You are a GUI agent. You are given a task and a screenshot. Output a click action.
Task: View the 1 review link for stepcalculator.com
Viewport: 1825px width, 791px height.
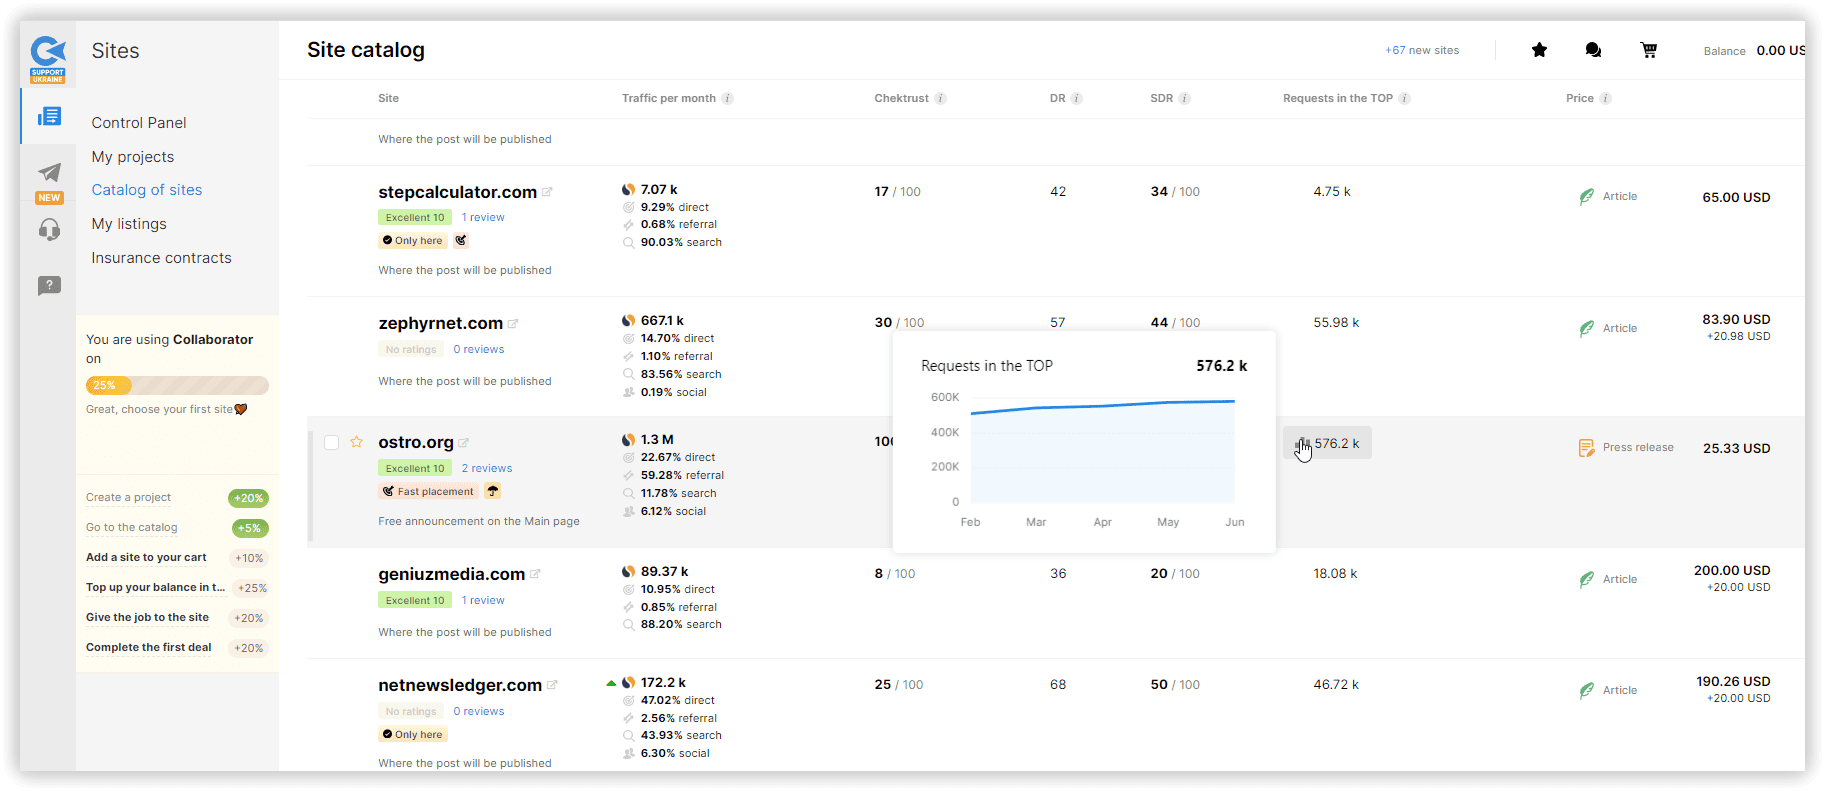[x=483, y=217]
